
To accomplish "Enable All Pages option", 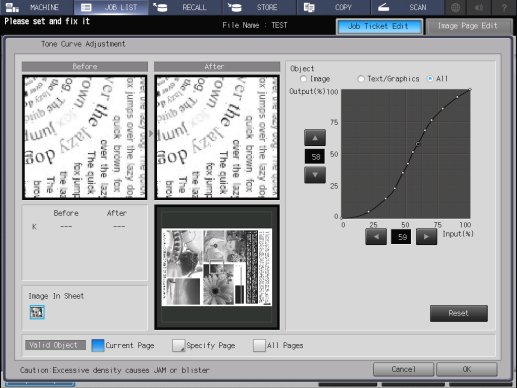I will [x=259, y=345].
